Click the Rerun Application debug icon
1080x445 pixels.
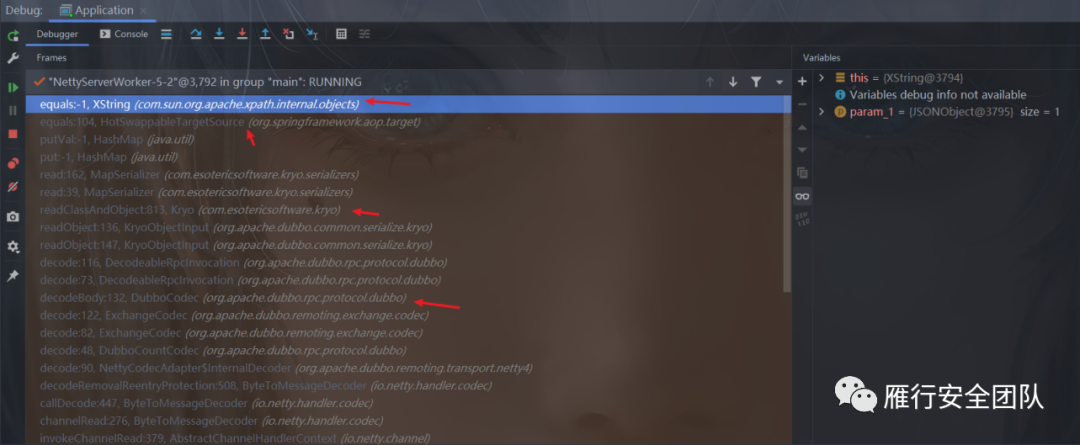click(12, 36)
